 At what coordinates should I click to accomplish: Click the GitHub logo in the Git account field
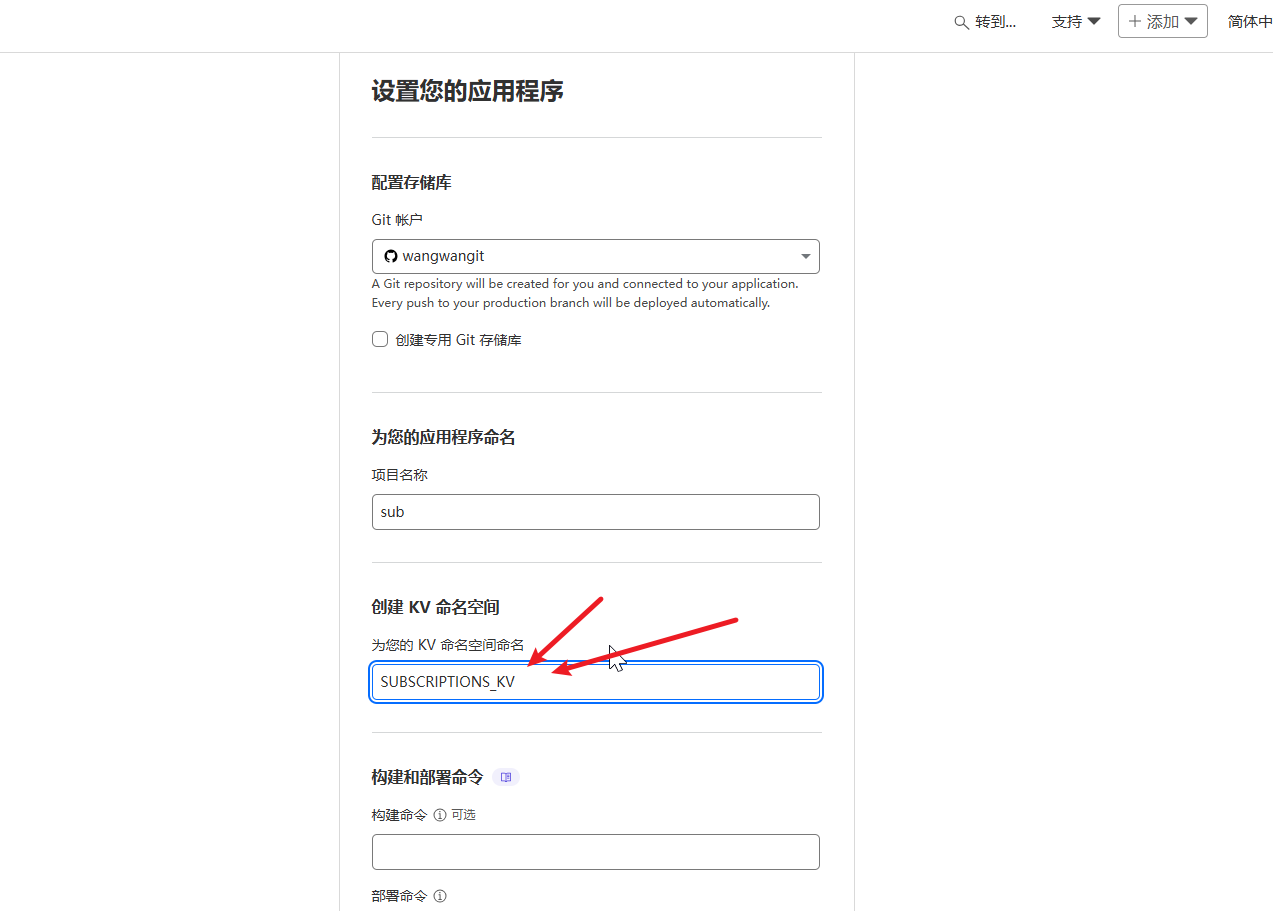coord(390,256)
